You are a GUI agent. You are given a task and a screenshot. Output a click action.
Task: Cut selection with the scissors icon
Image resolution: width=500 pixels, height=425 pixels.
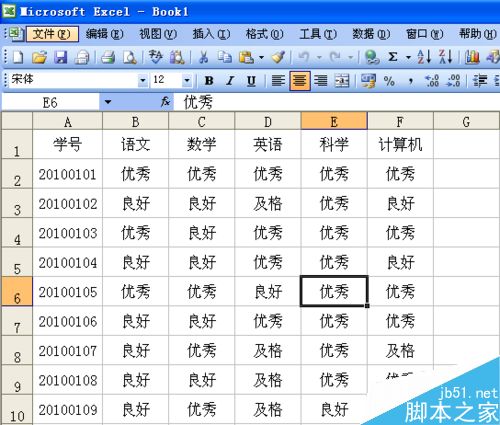coord(203,57)
